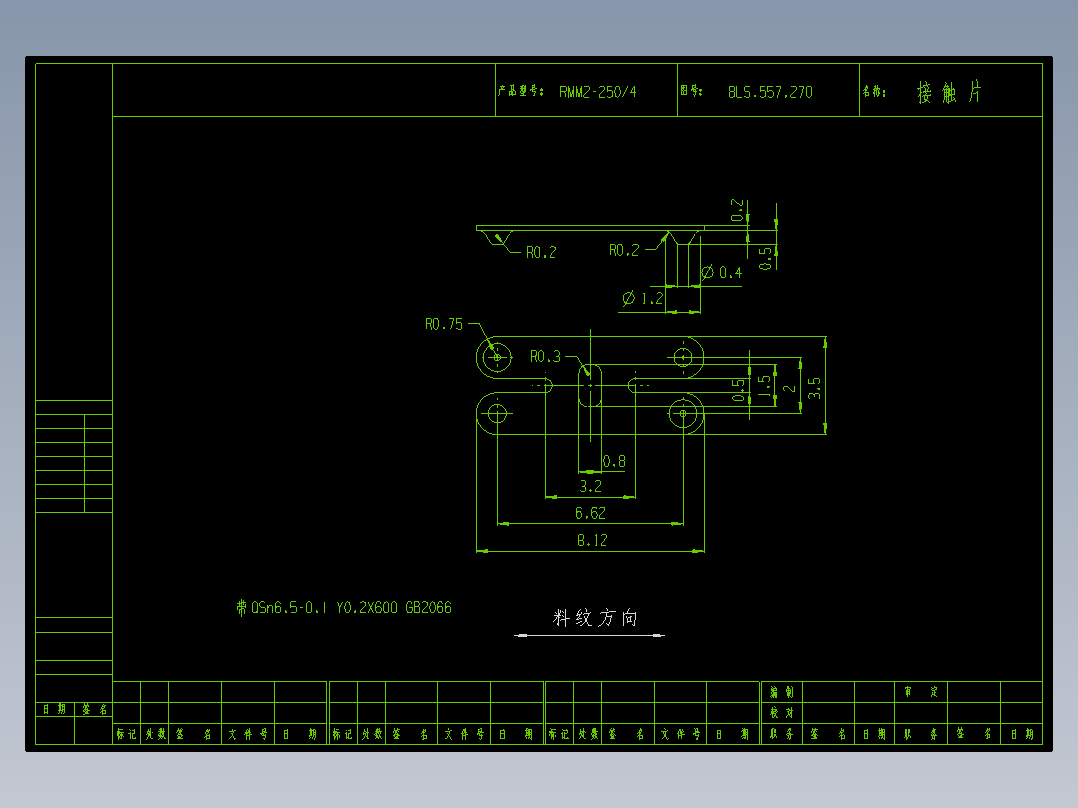The height and width of the screenshot is (808, 1078).
Task: Select the vertical '2' dimension value
Action: point(790,389)
